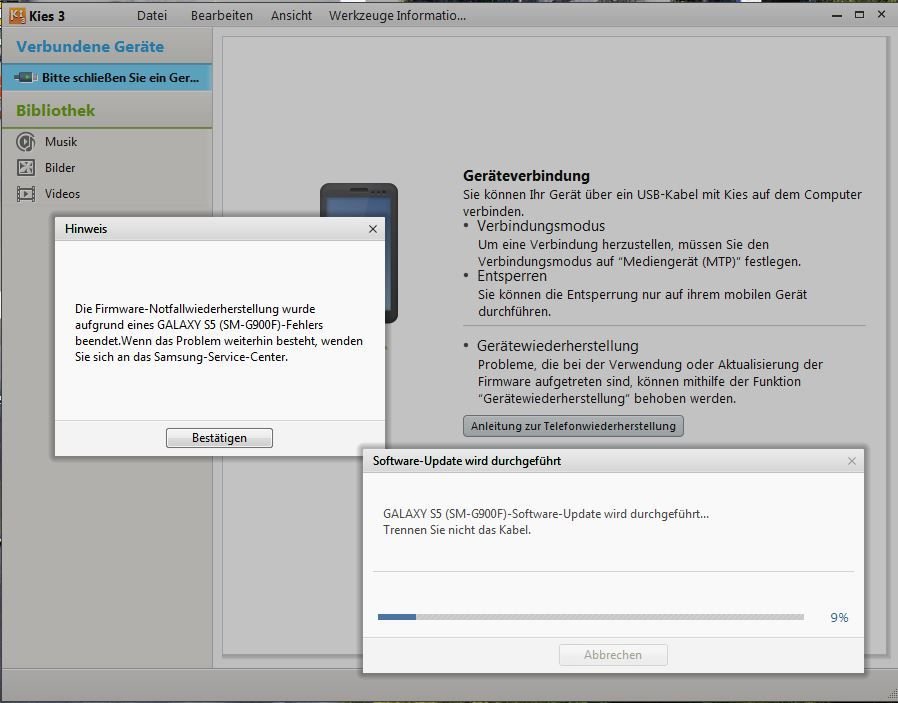The height and width of the screenshot is (703, 898).
Task: Click the Kies 3 application logo icon
Action: [x=17, y=15]
